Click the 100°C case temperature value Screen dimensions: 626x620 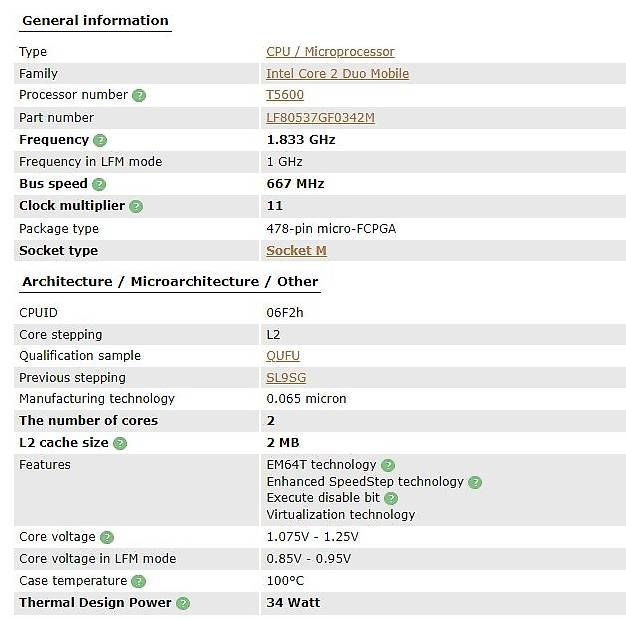pos(285,580)
